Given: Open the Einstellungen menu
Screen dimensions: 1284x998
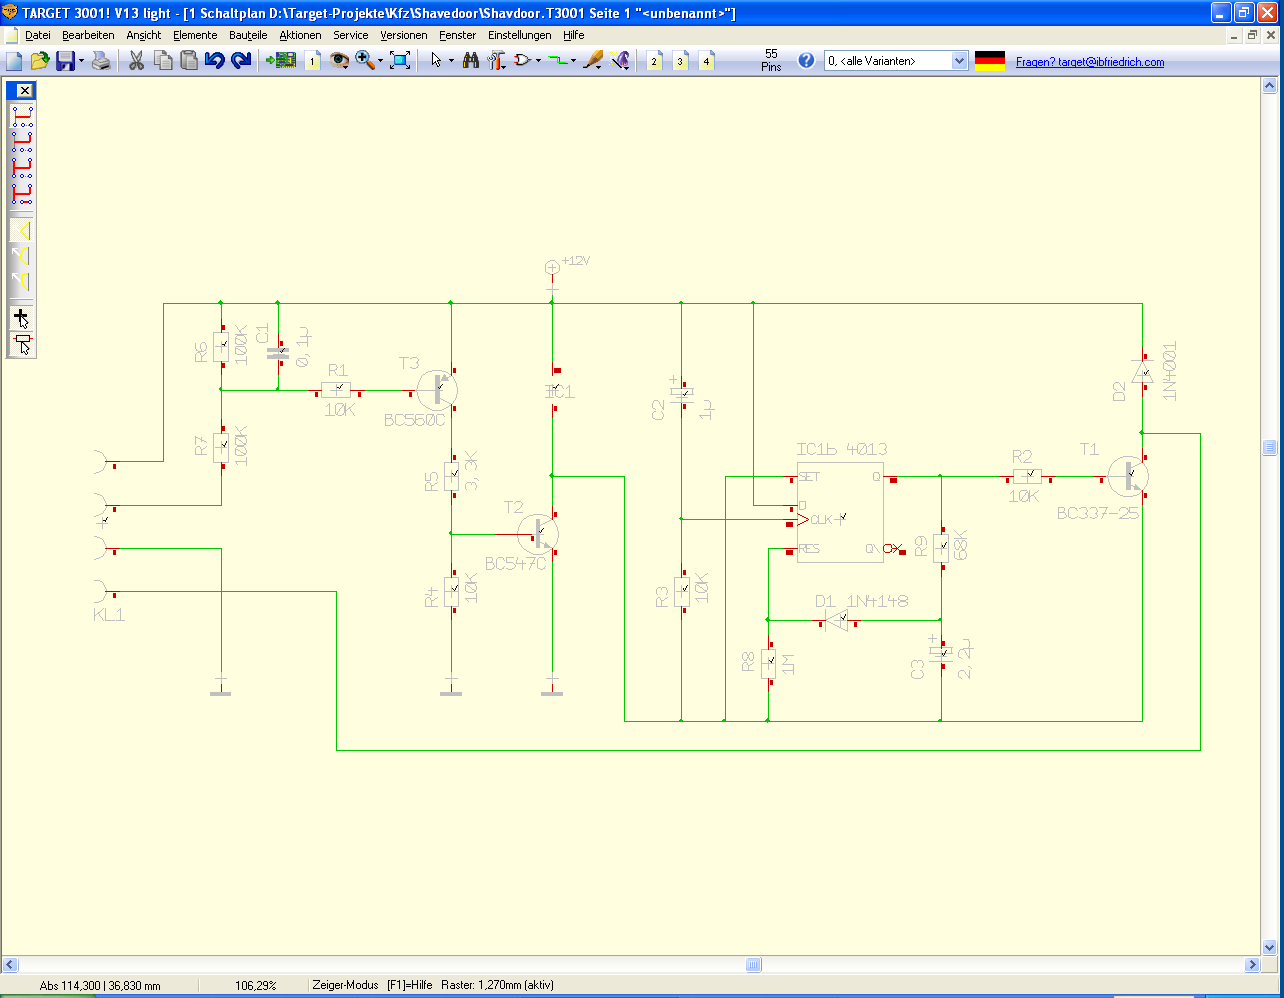Looking at the screenshot, I should [519, 35].
